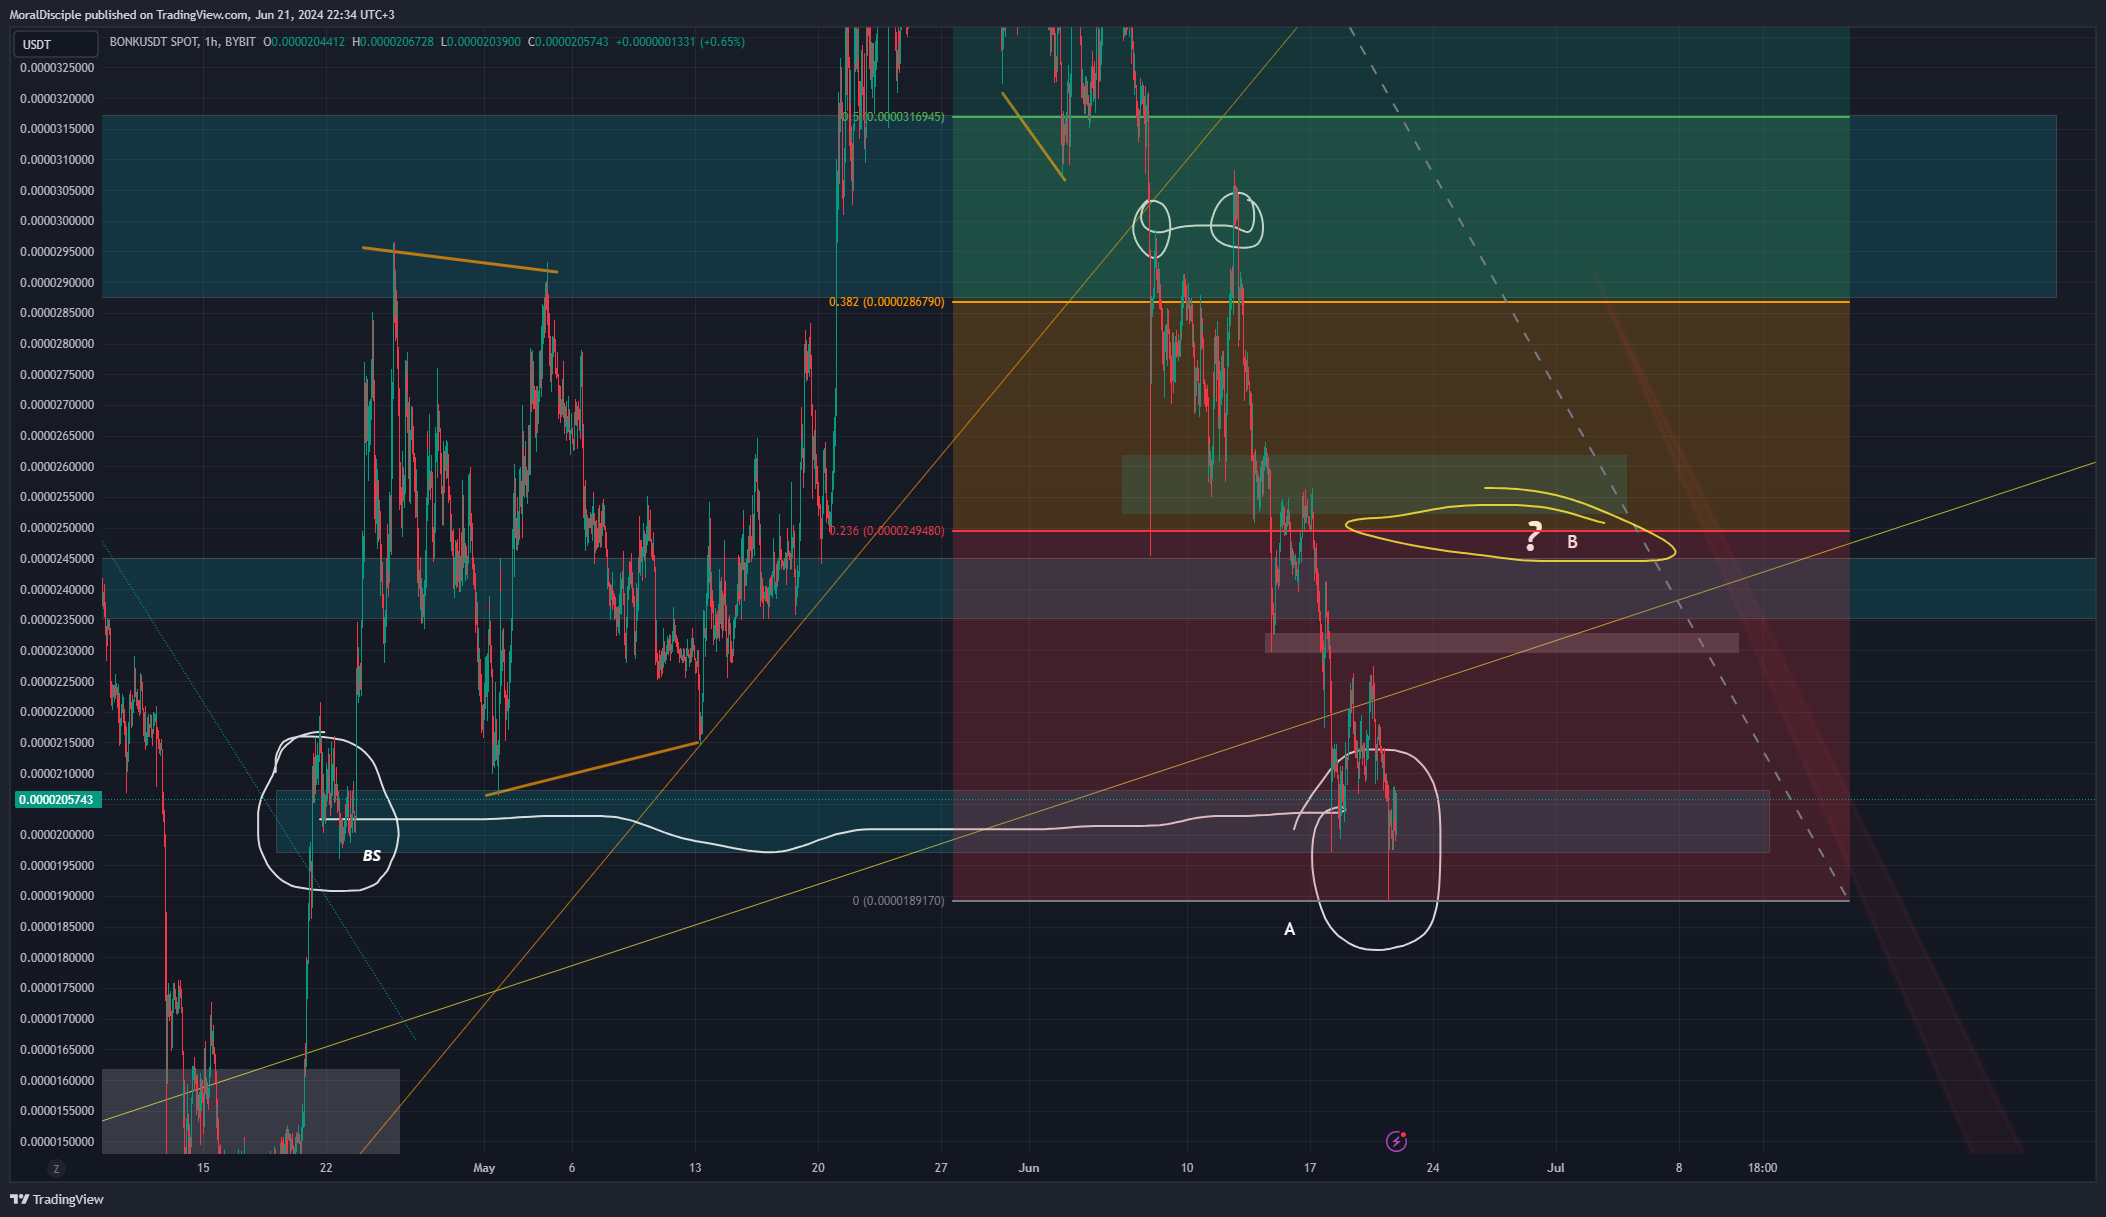Click the 27 date label on time axis

tap(941, 1168)
